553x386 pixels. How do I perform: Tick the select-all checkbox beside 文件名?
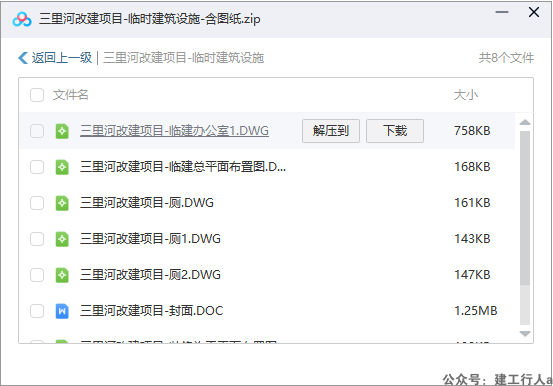pyautogui.click(x=37, y=95)
